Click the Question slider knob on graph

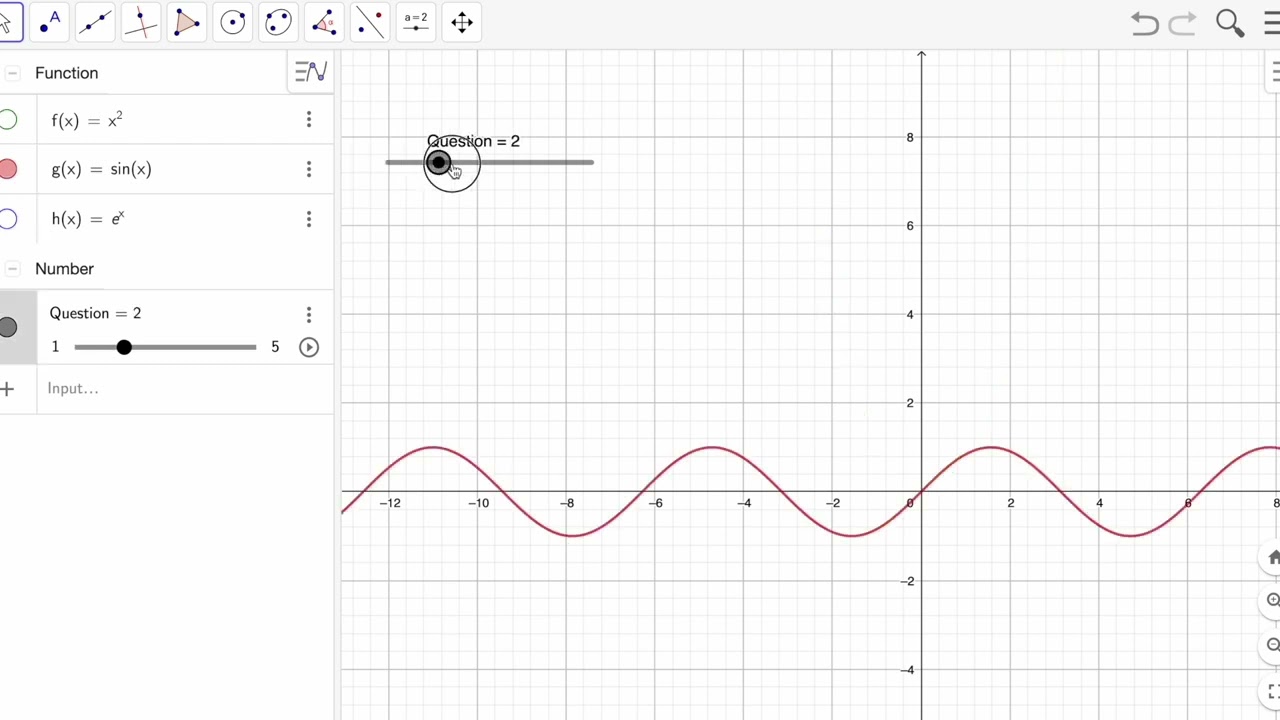click(439, 162)
